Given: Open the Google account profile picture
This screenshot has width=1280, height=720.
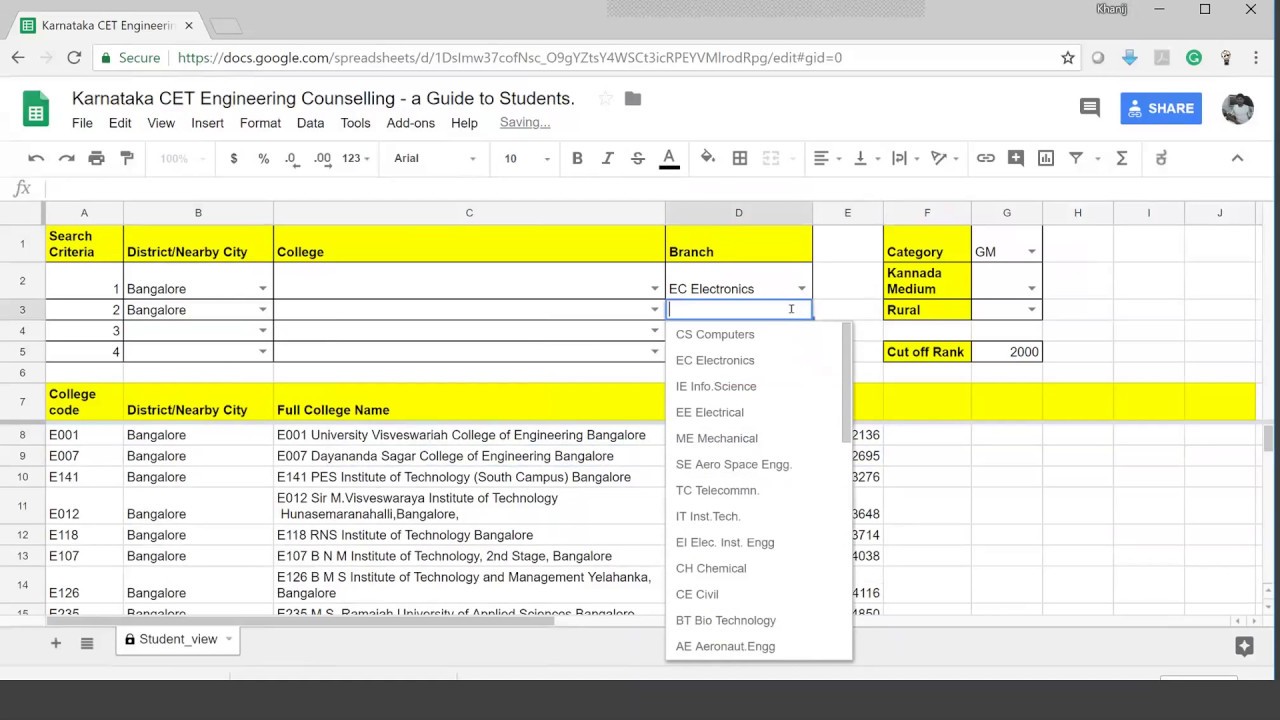Looking at the screenshot, I should click(1238, 108).
